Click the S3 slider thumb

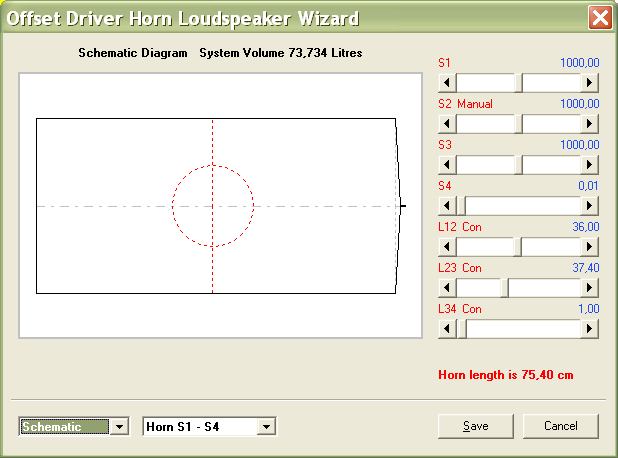click(519, 165)
